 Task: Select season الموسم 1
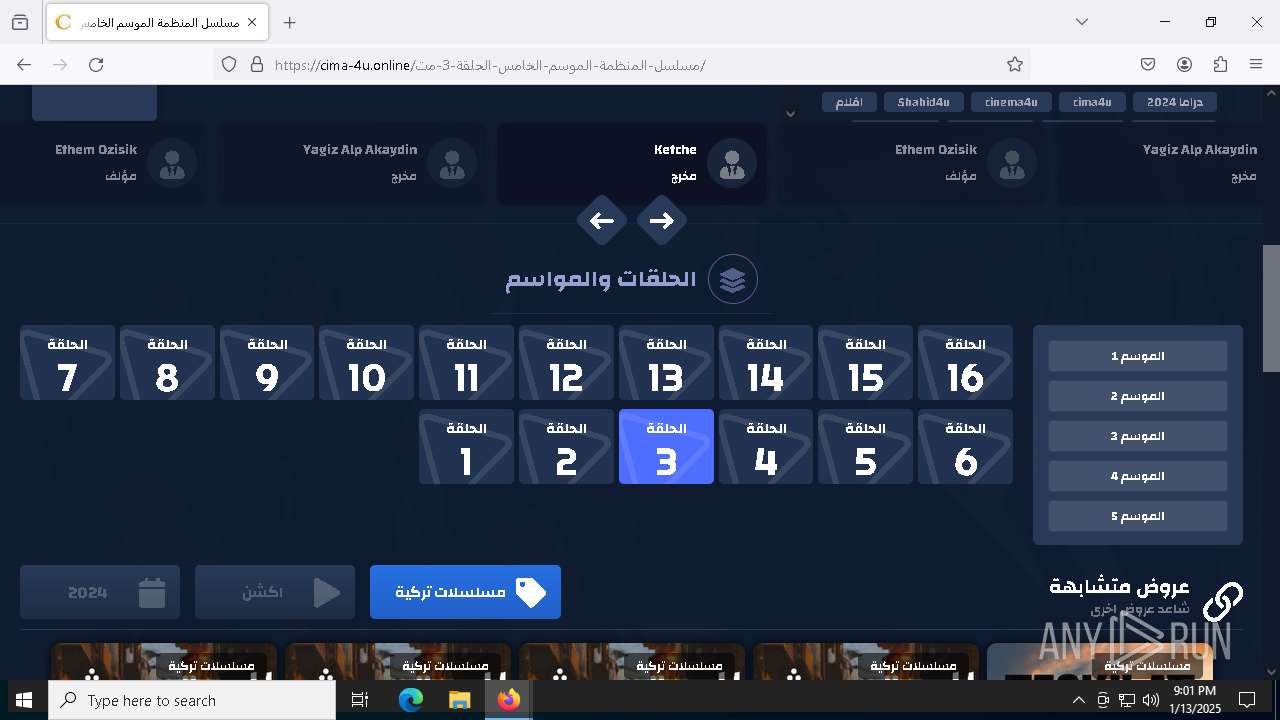(x=1138, y=356)
